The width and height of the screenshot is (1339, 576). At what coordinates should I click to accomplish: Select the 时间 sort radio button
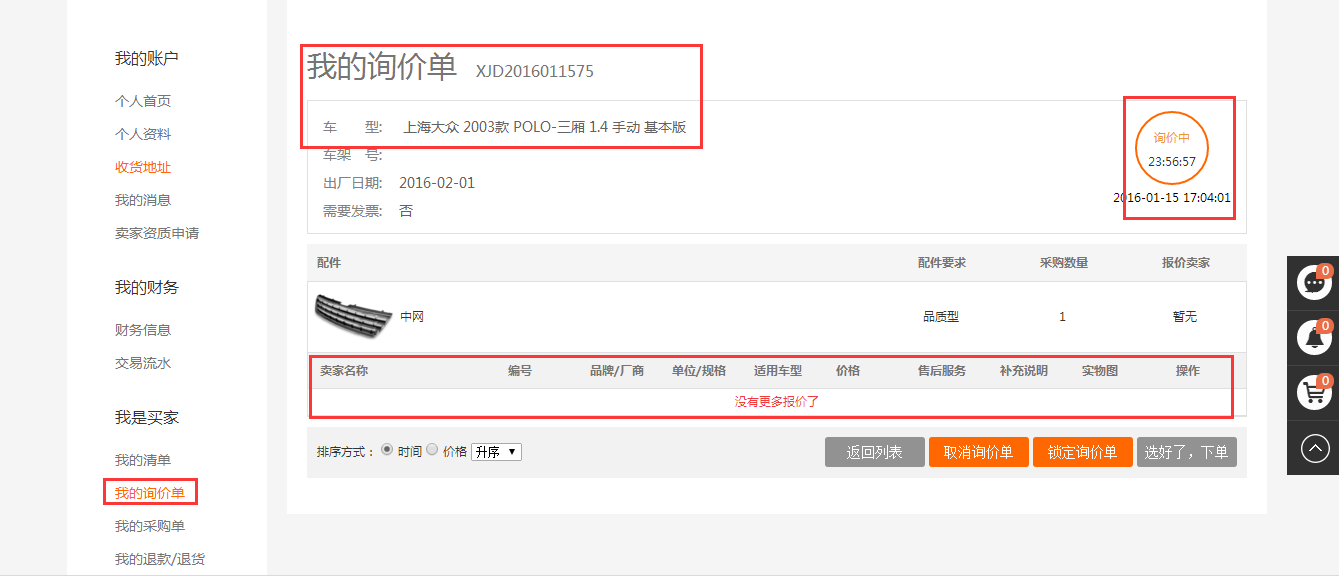point(387,451)
